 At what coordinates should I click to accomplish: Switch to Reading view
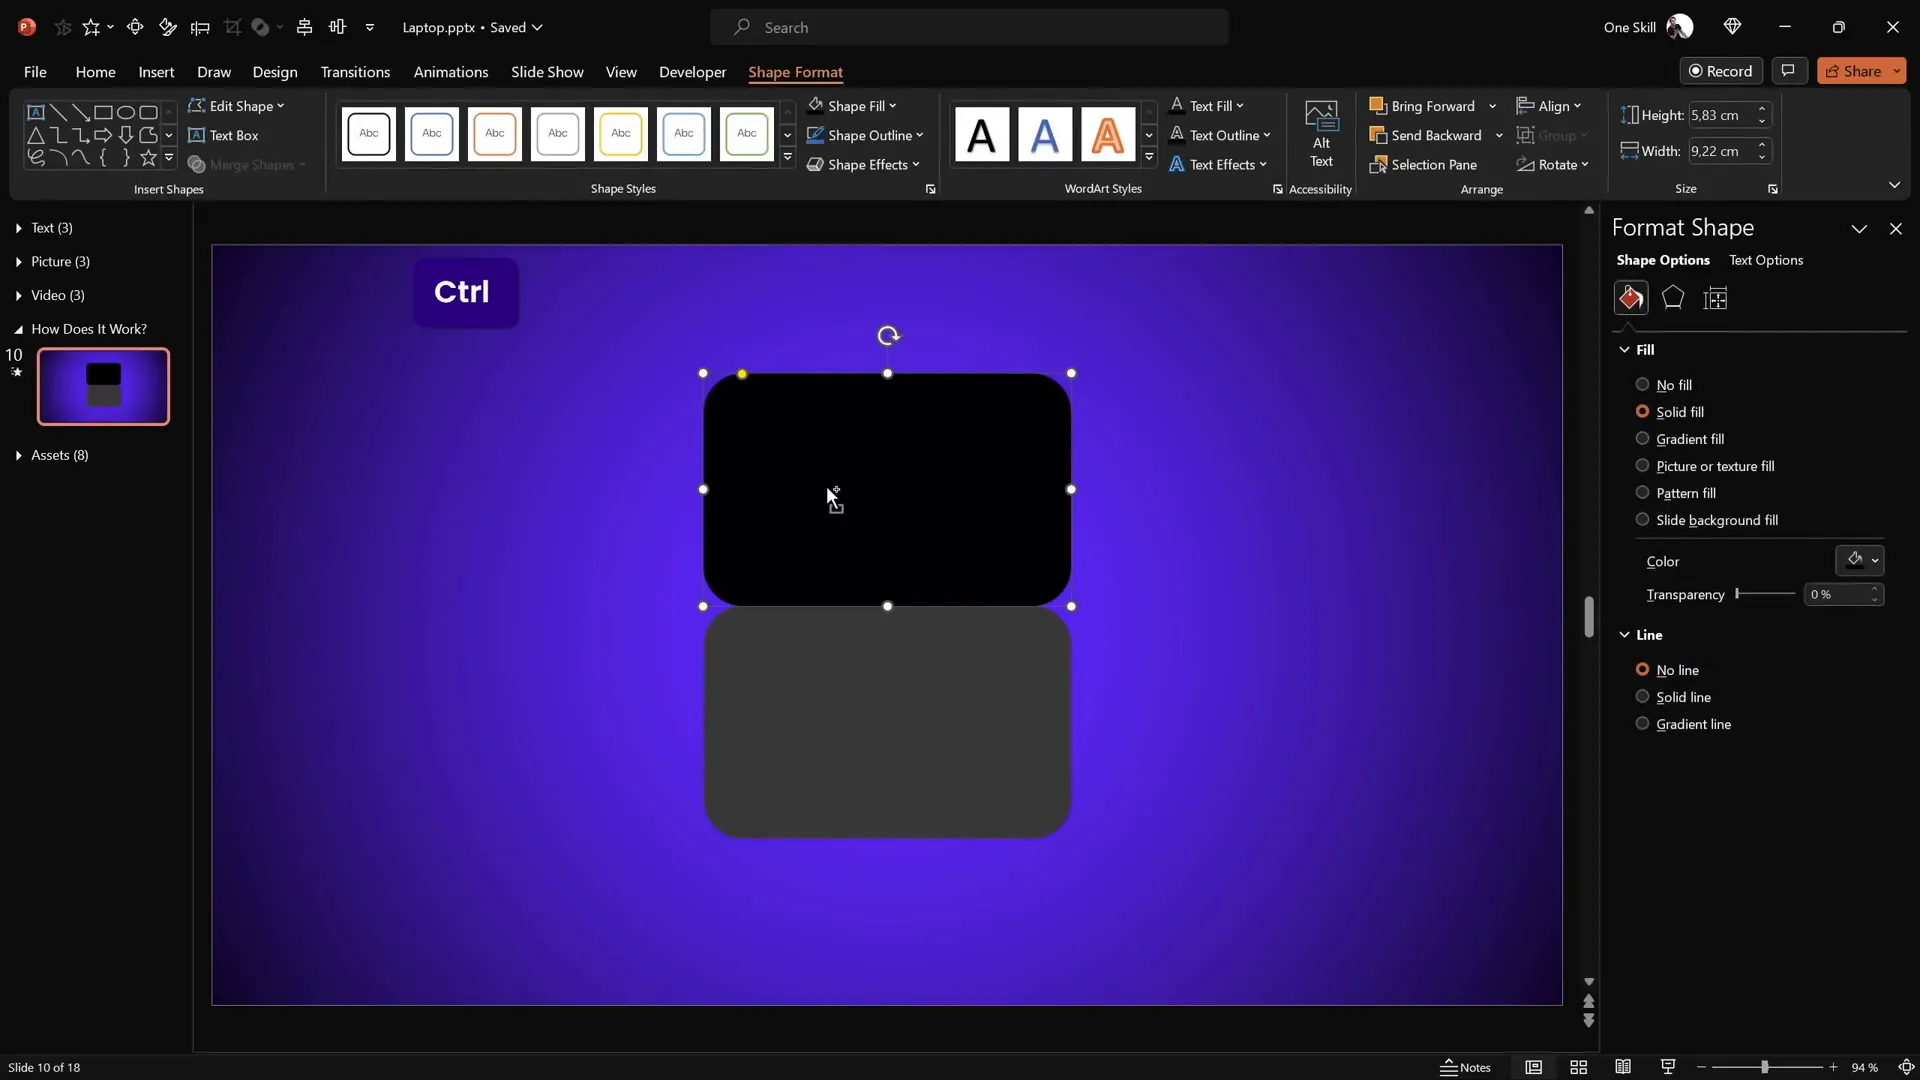pyautogui.click(x=1623, y=1067)
